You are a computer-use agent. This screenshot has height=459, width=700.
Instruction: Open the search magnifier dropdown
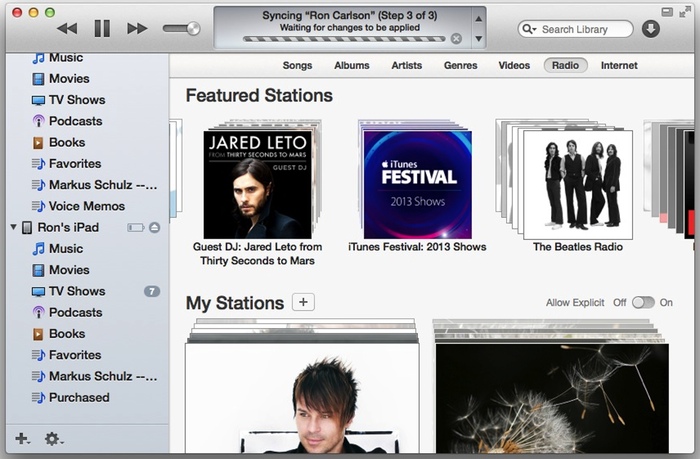click(x=529, y=29)
